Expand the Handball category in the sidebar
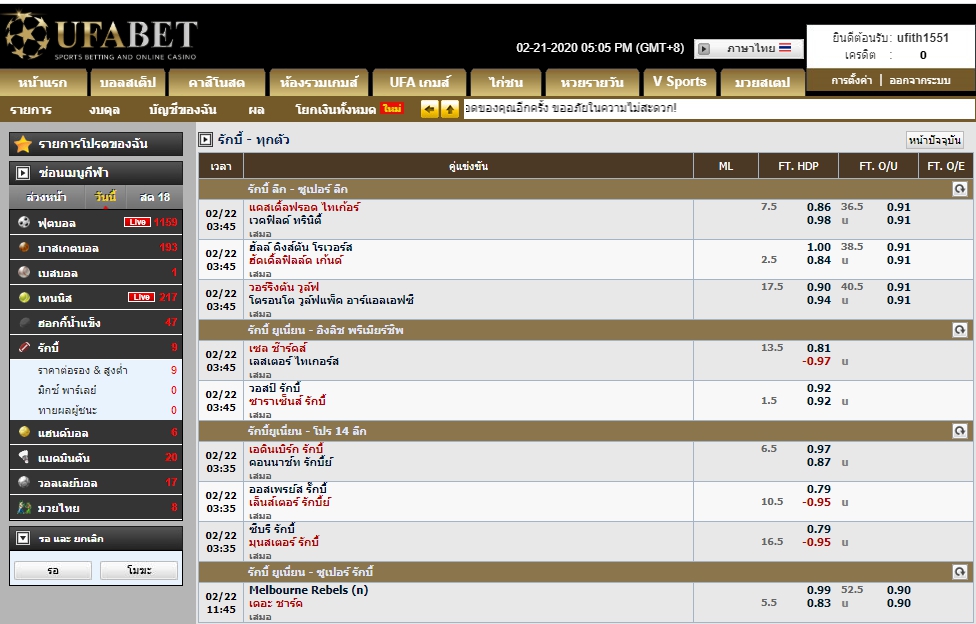Viewport: 976px width, 624px height. click(96, 432)
